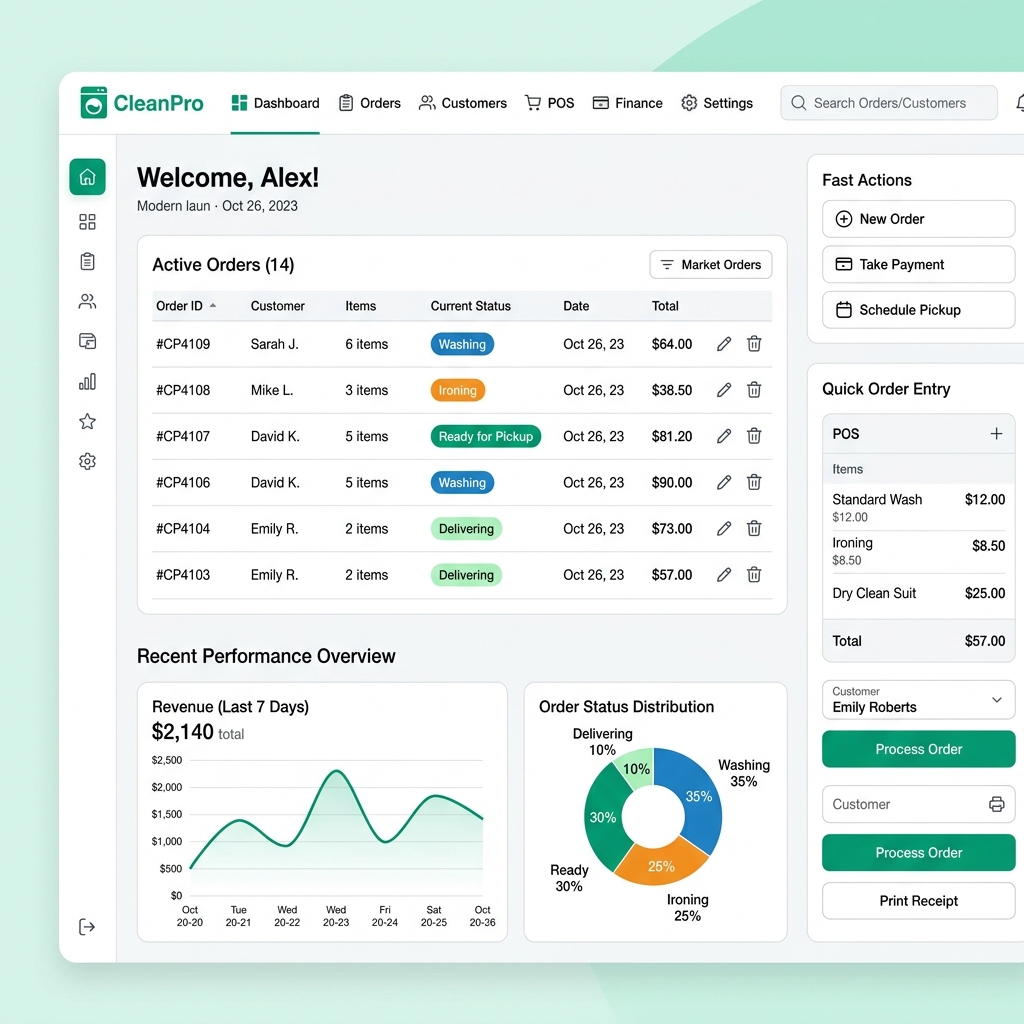Screen dimensions: 1024x1024
Task: Click the Standard Wash item row
Action: 918,507
